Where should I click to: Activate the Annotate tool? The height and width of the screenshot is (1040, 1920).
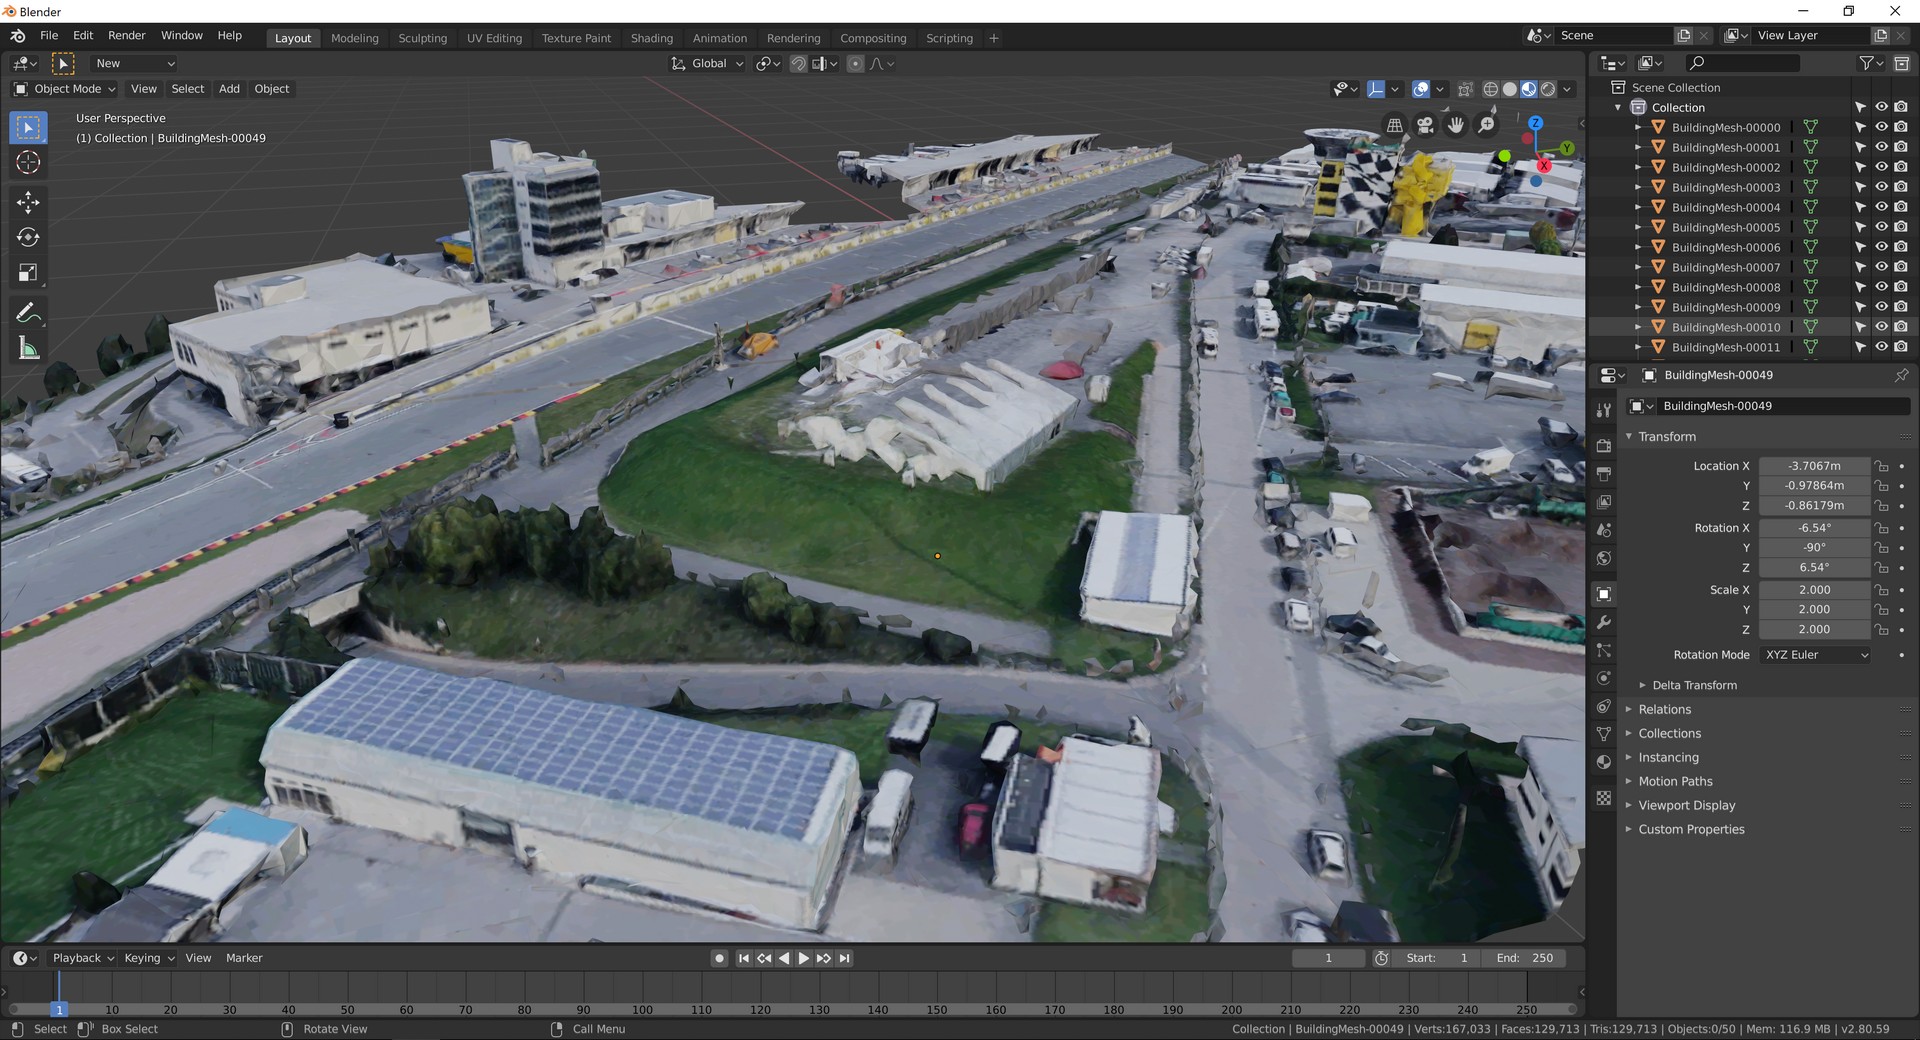pos(28,313)
